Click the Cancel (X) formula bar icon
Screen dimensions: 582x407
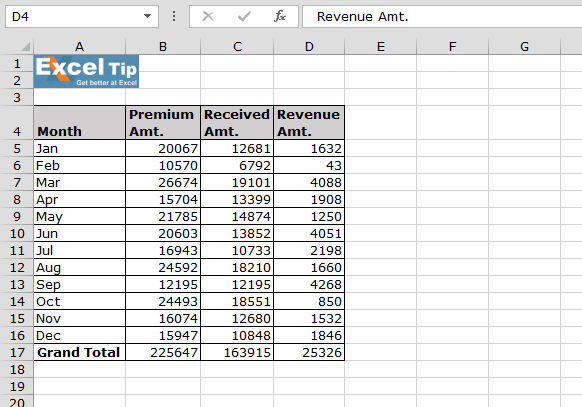(208, 16)
